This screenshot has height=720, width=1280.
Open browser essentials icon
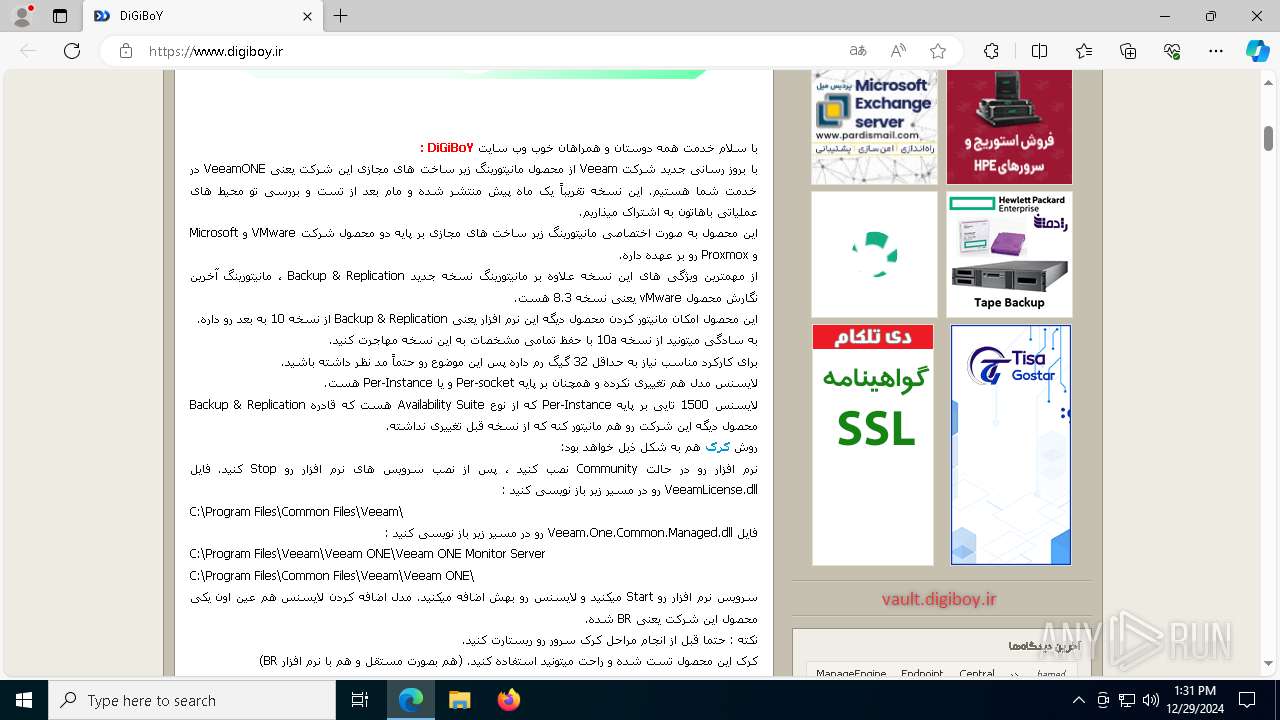1172,51
